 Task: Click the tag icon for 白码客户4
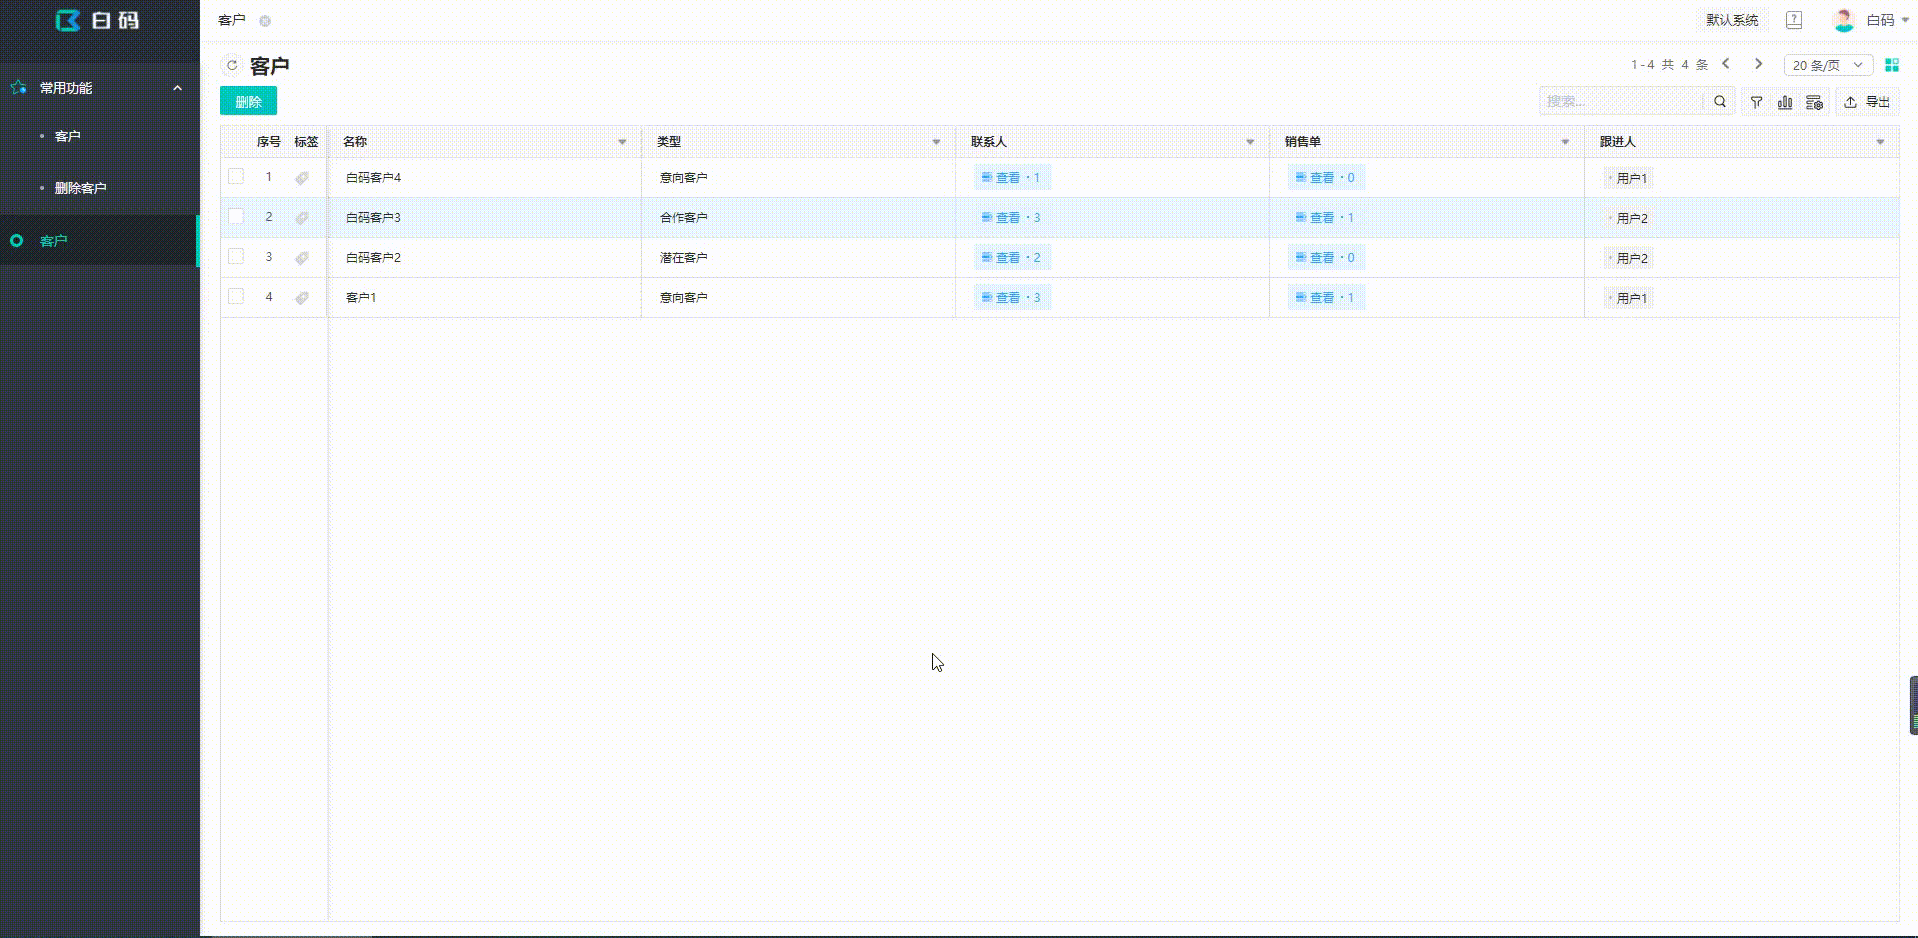tap(302, 178)
